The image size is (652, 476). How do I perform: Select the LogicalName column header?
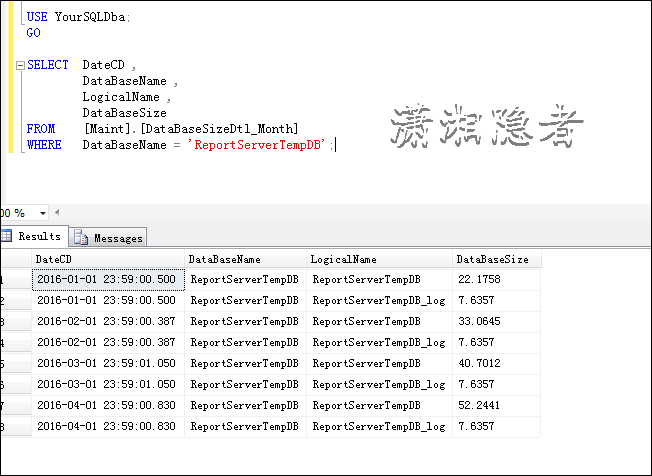tap(379, 259)
